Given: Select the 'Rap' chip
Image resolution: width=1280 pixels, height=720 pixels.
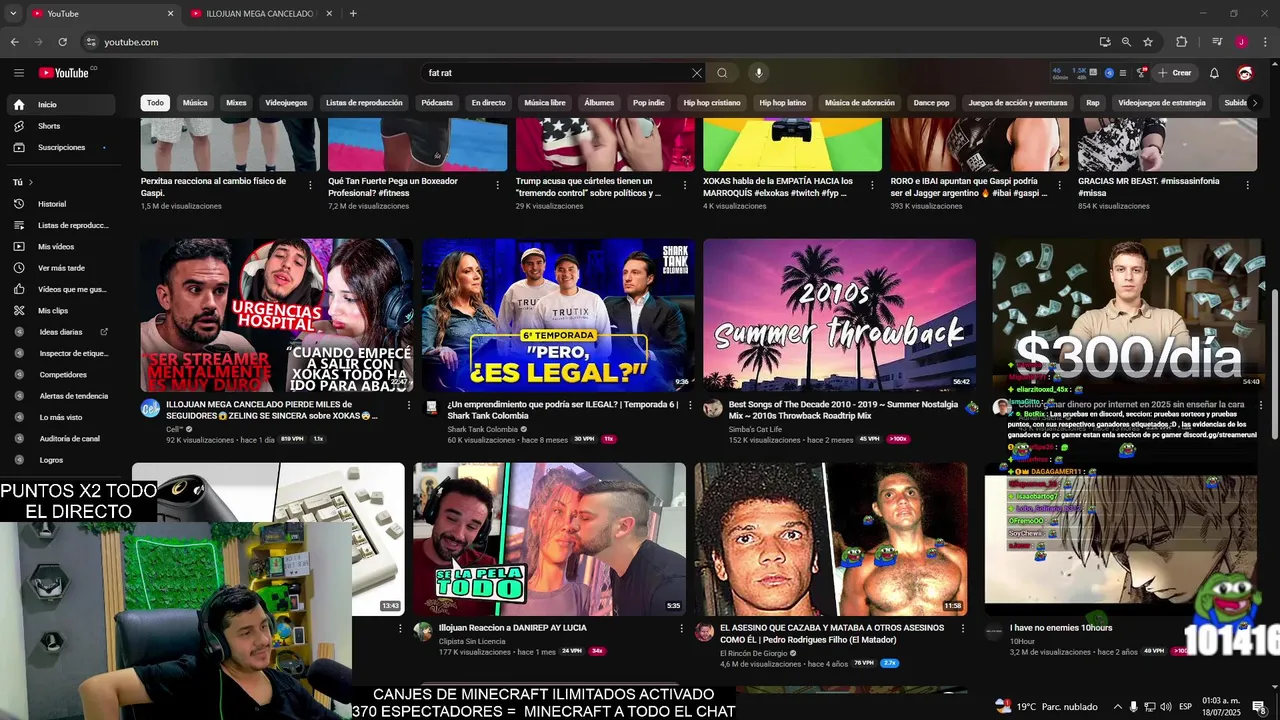Looking at the screenshot, I should [x=1093, y=103].
